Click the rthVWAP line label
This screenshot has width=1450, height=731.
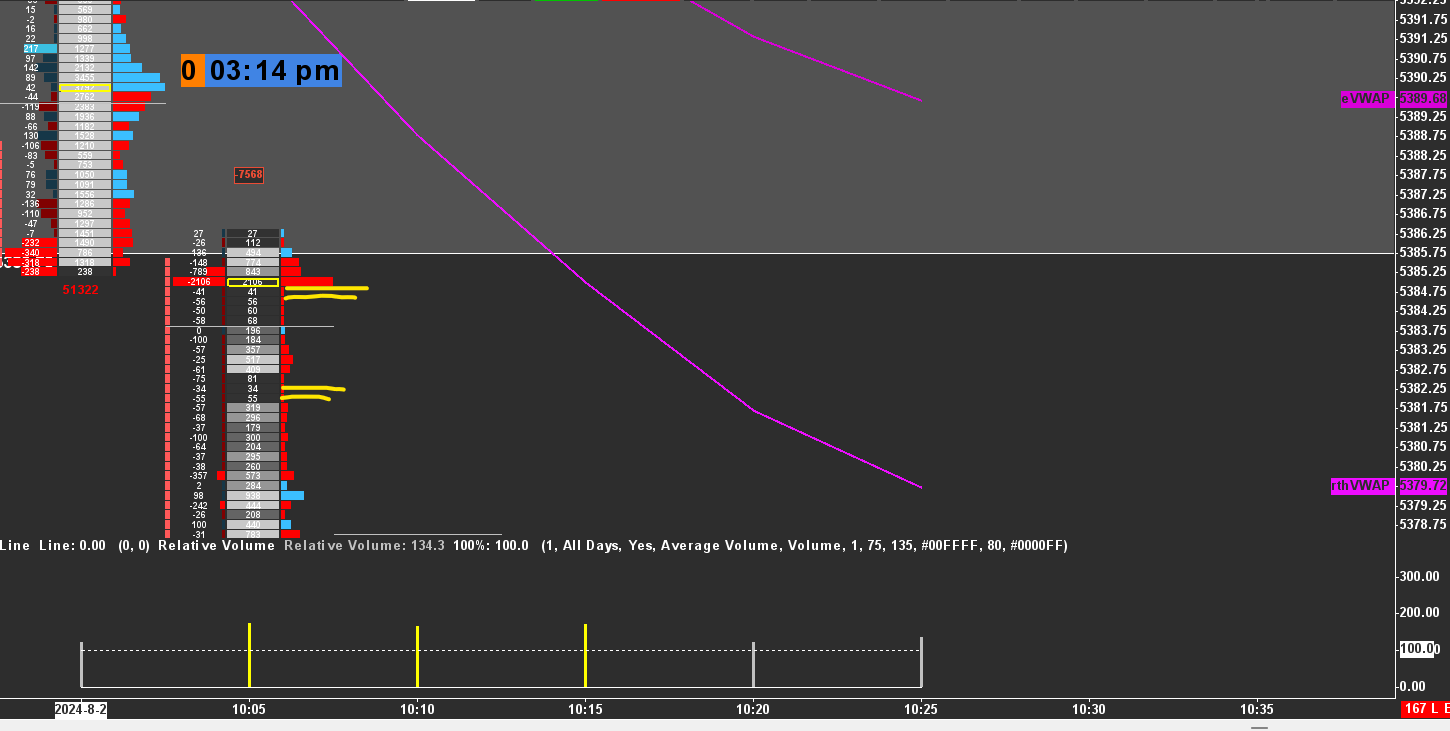[x=1362, y=486]
